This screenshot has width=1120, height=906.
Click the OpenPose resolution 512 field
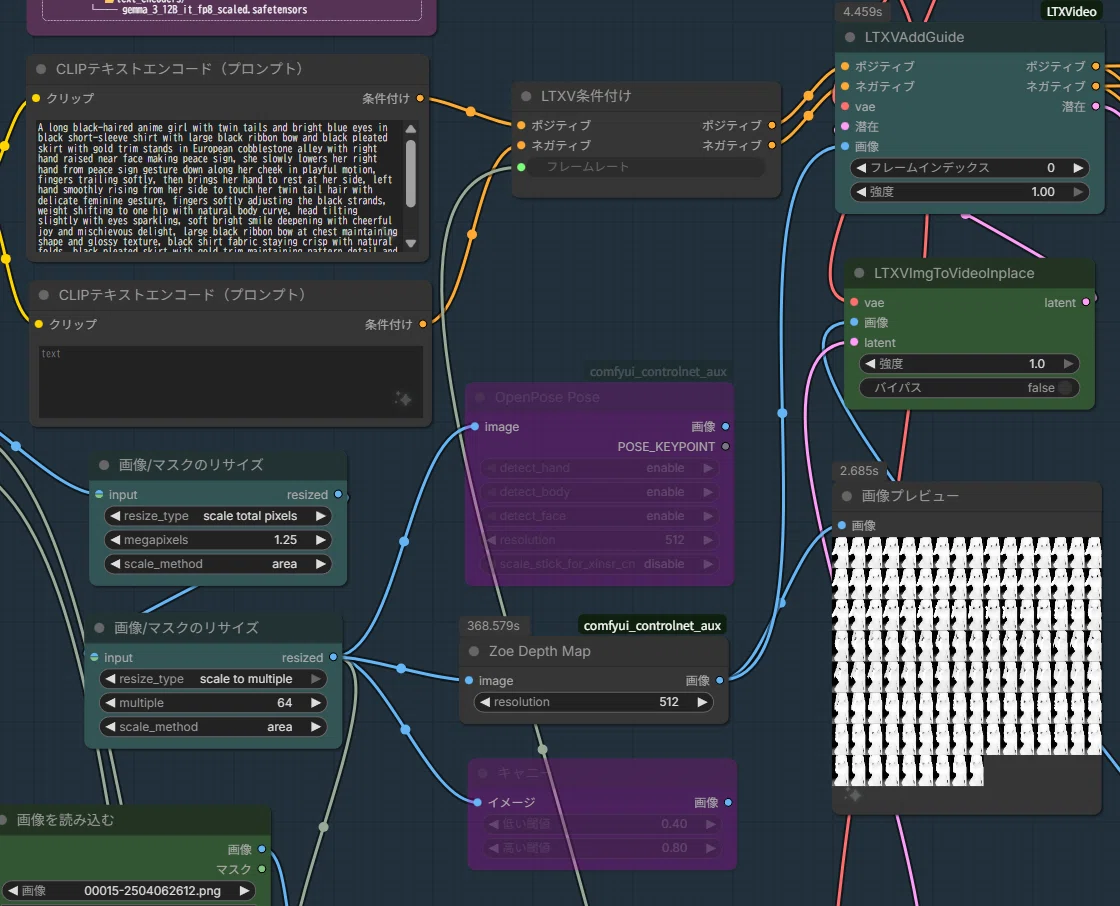coord(599,540)
